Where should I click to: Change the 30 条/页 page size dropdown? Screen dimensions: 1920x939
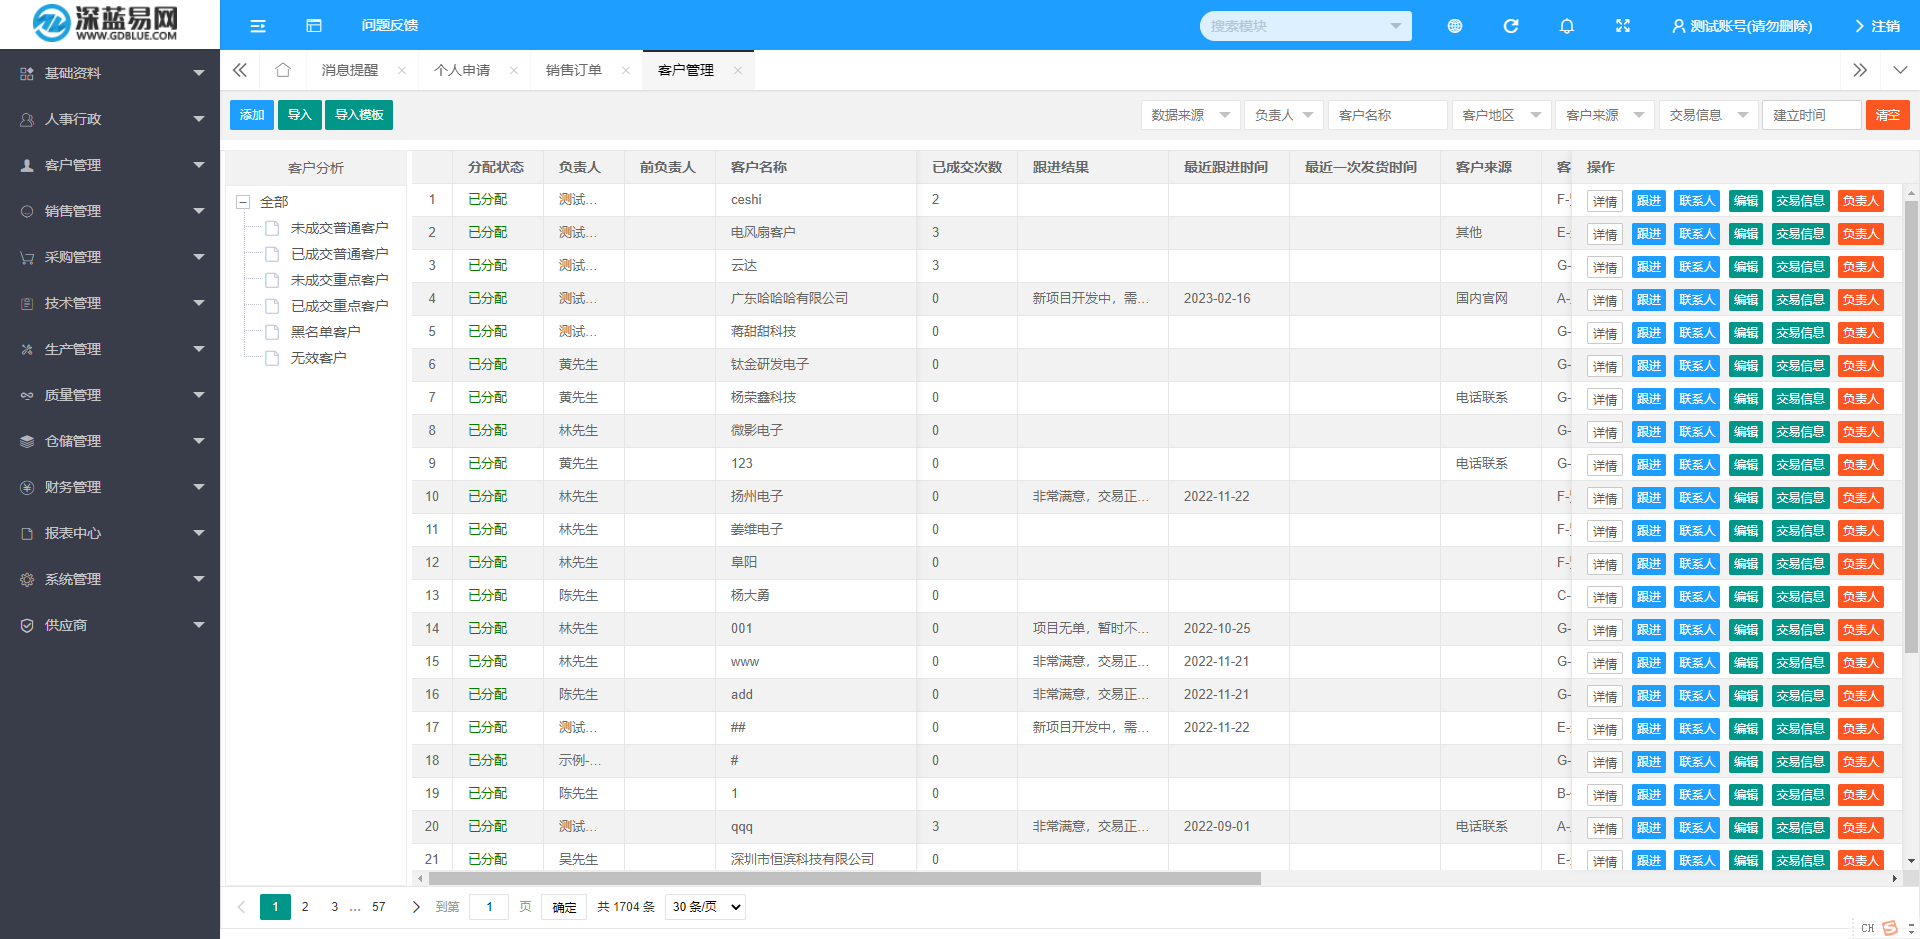point(706,907)
